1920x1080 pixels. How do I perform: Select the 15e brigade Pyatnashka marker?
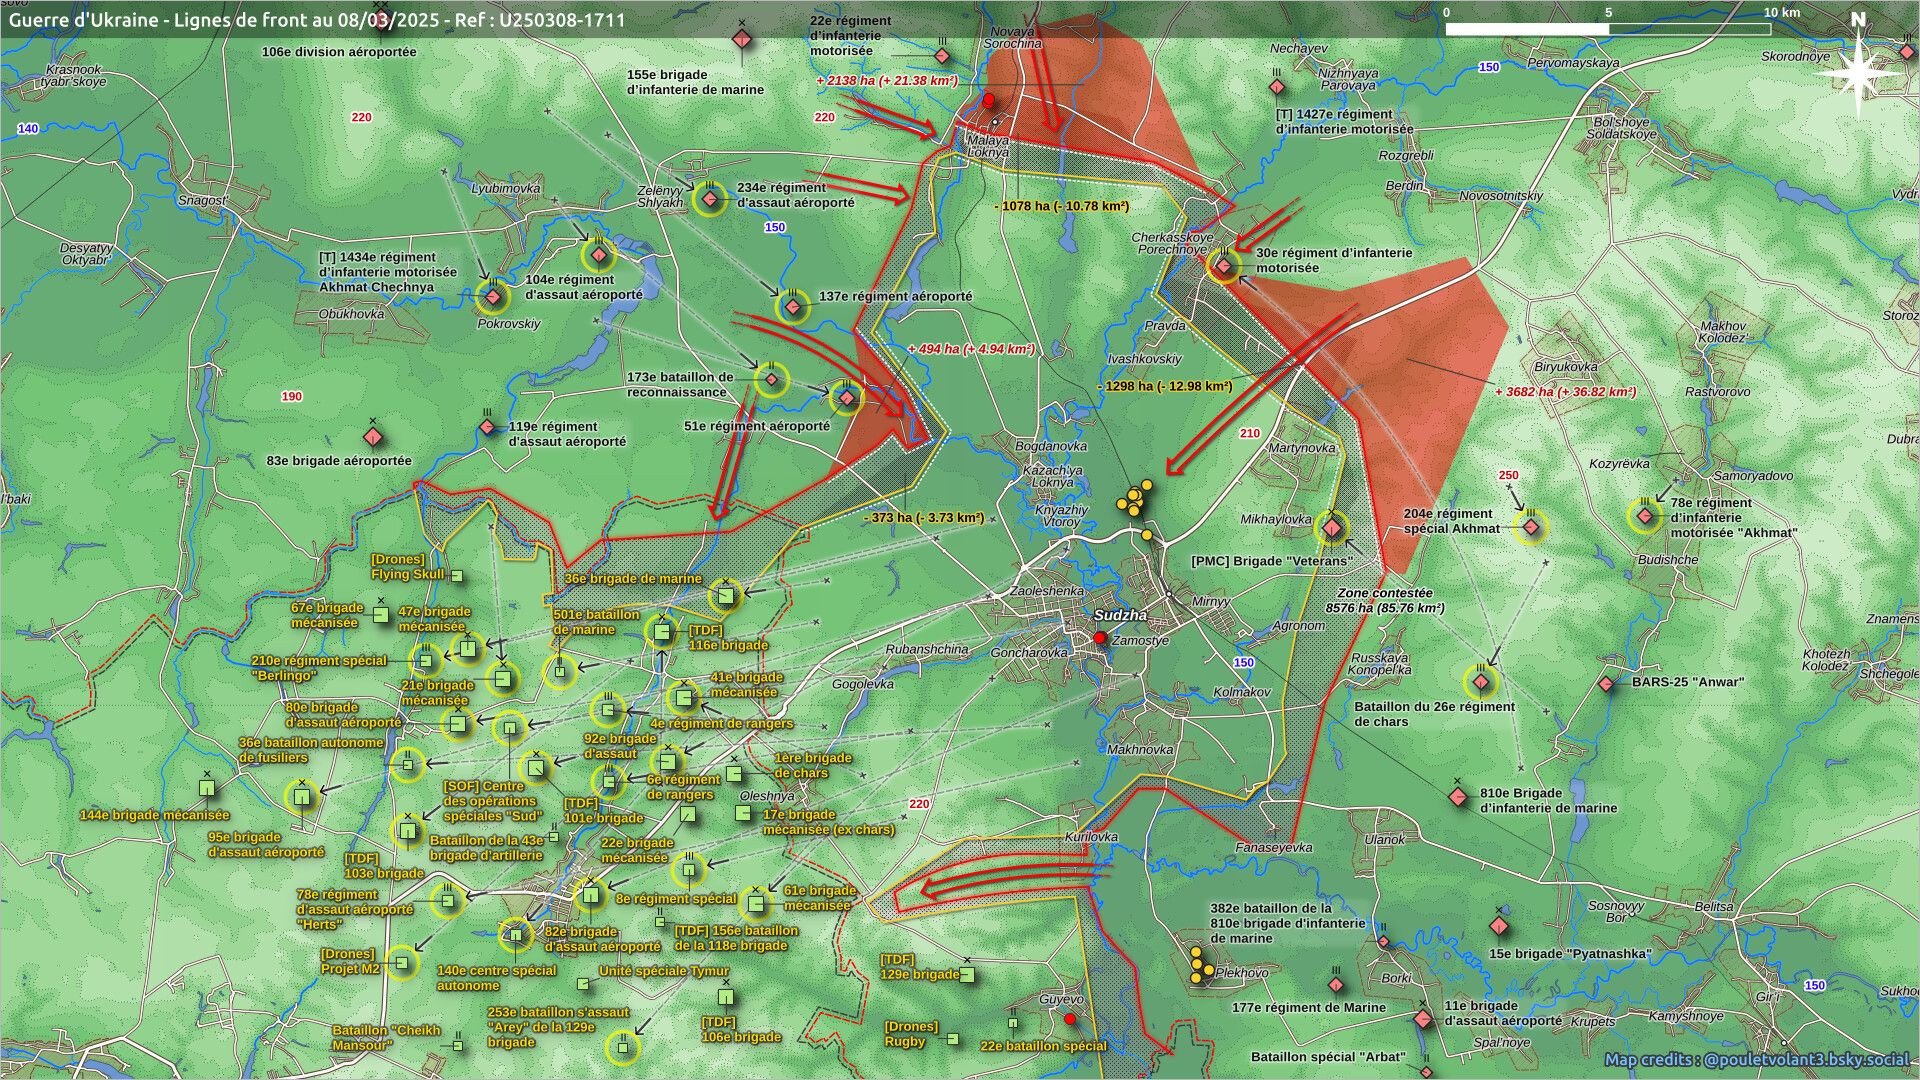[x=1498, y=926]
